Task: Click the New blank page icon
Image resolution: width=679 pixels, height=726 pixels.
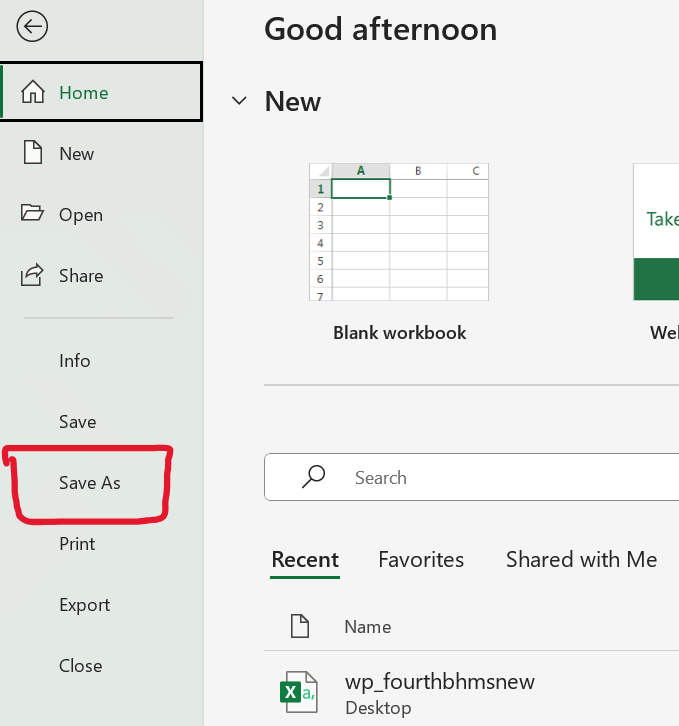Action: click(33, 153)
